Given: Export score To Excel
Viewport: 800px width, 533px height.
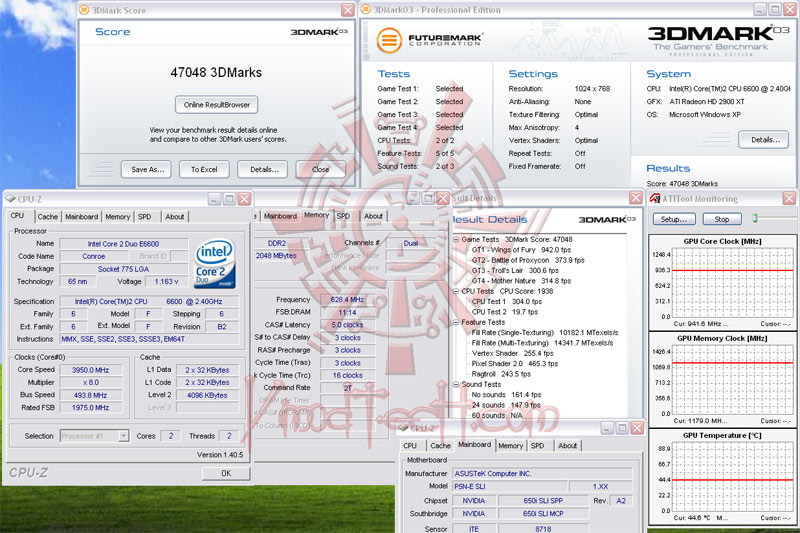Looking at the screenshot, I should click(x=204, y=169).
